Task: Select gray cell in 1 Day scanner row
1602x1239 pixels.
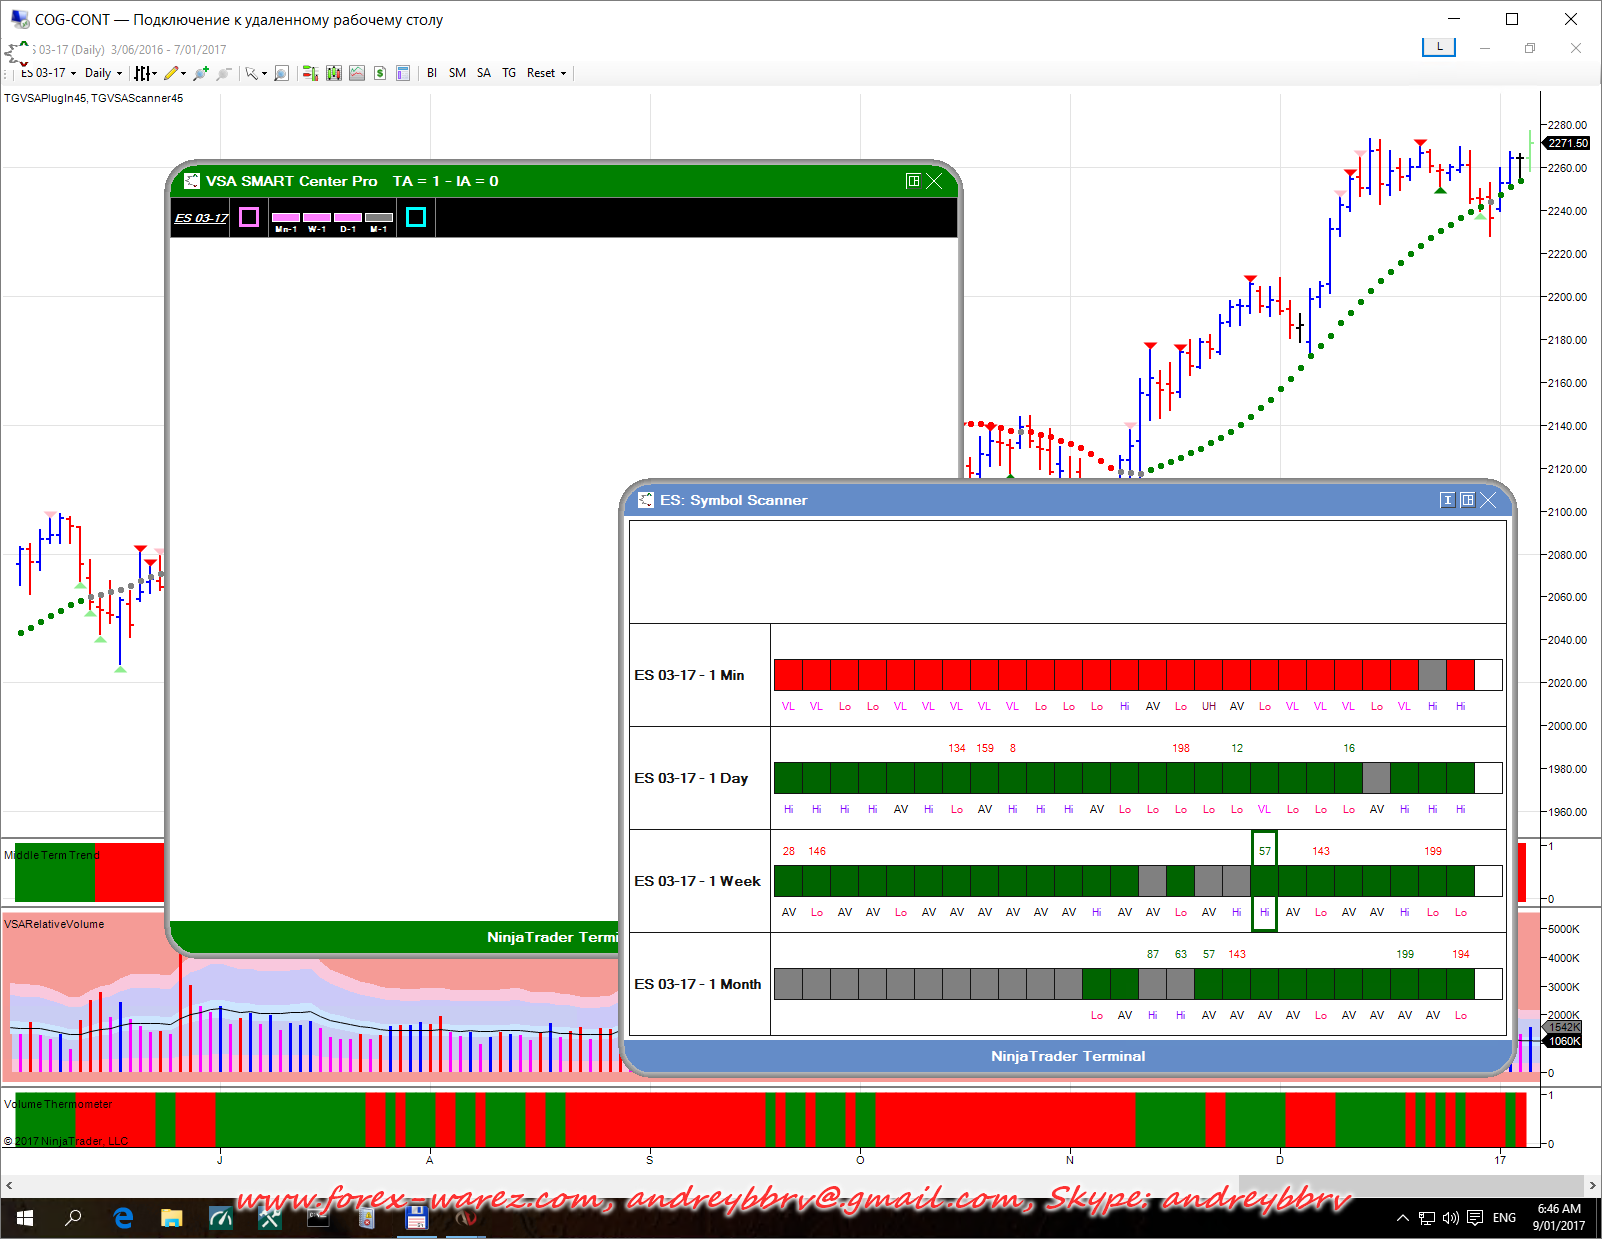Action: click(x=1376, y=778)
